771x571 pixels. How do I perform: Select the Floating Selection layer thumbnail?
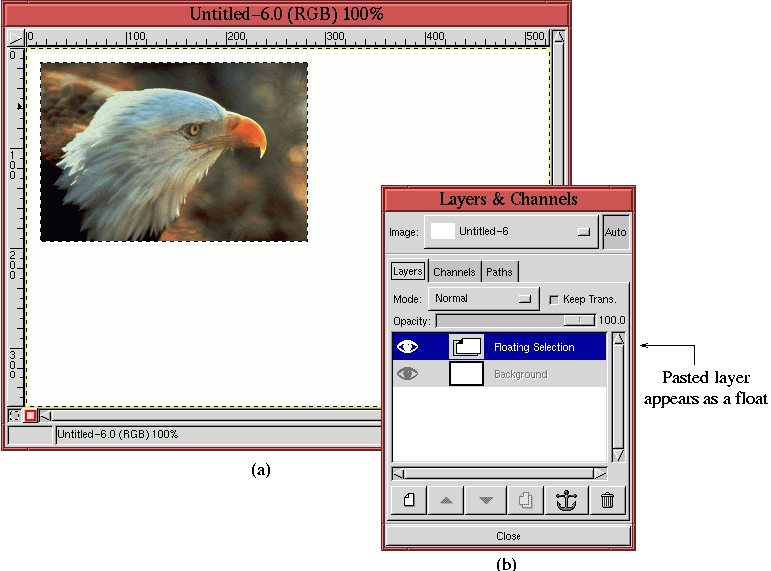467,347
